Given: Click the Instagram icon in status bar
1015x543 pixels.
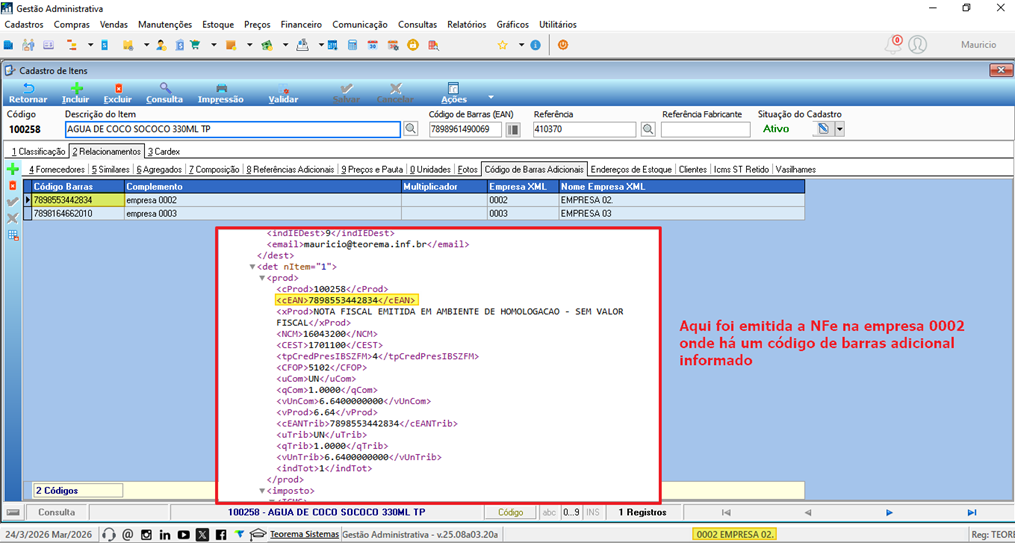Looking at the screenshot, I should [x=146, y=535].
